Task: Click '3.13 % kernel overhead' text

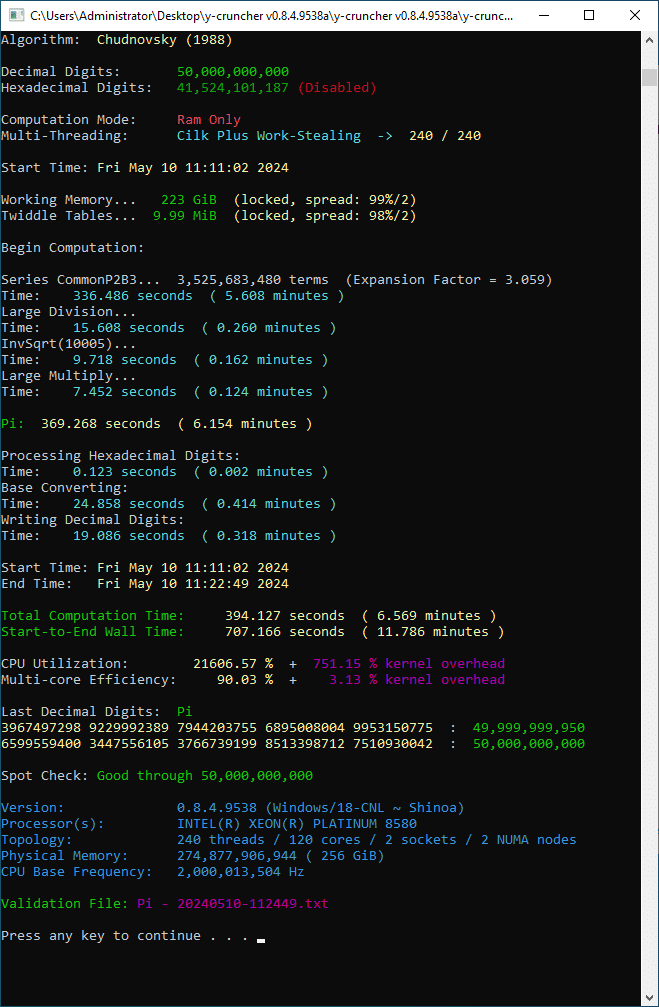Action: point(417,680)
